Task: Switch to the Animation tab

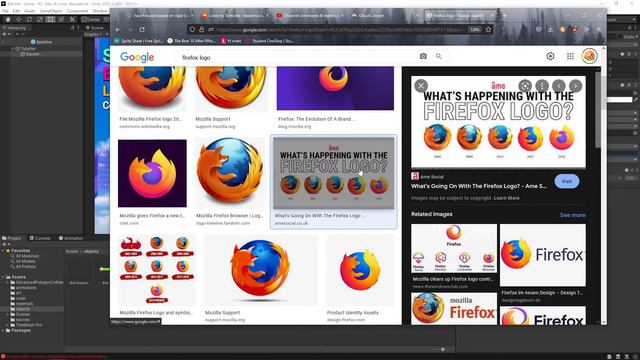Action: [x=71, y=238]
